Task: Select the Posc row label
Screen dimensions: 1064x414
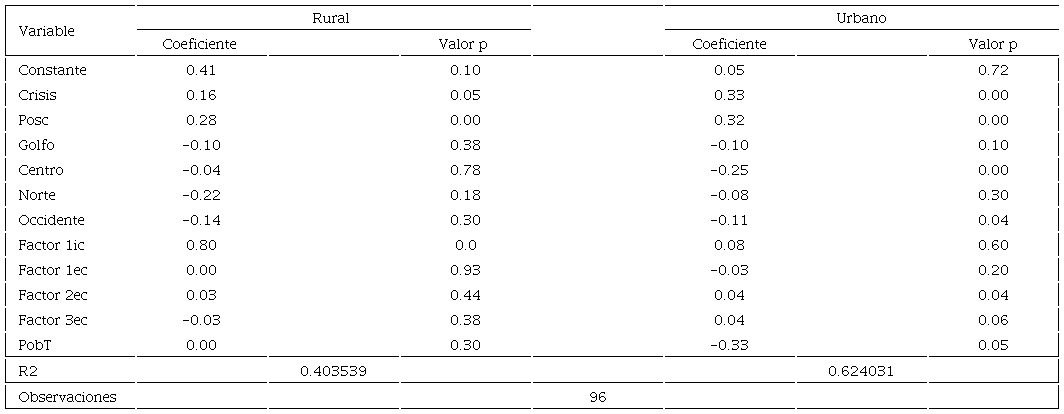Action: coord(35,120)
